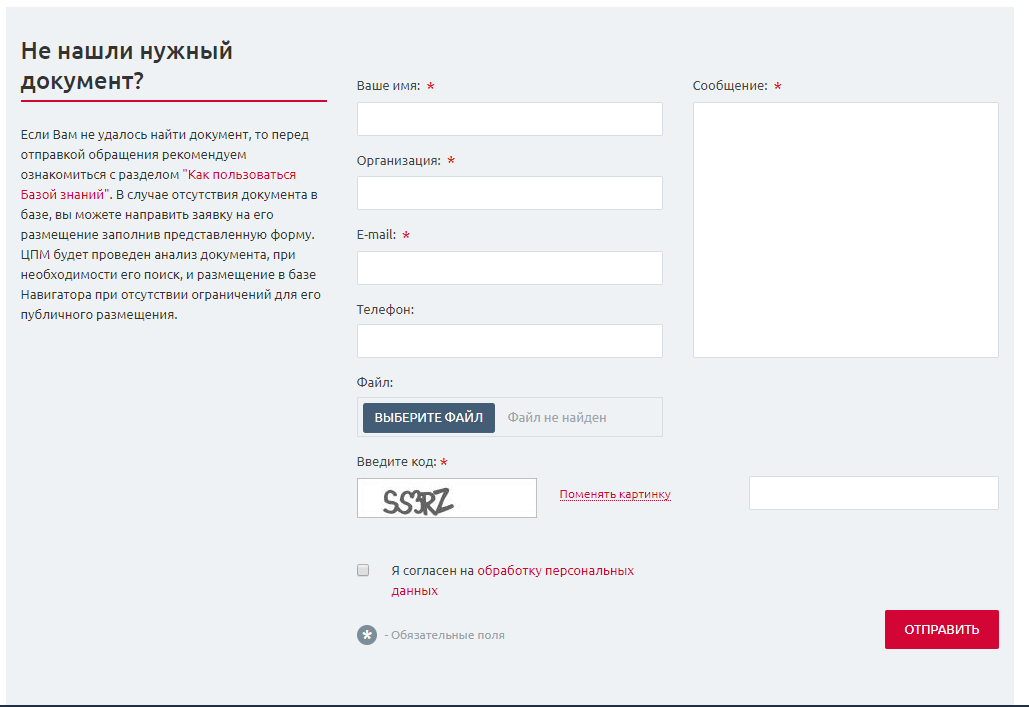This screenshot has height=707, width=1029.
Task: Open the "обработку персональных данных" link
Action: 555,571
